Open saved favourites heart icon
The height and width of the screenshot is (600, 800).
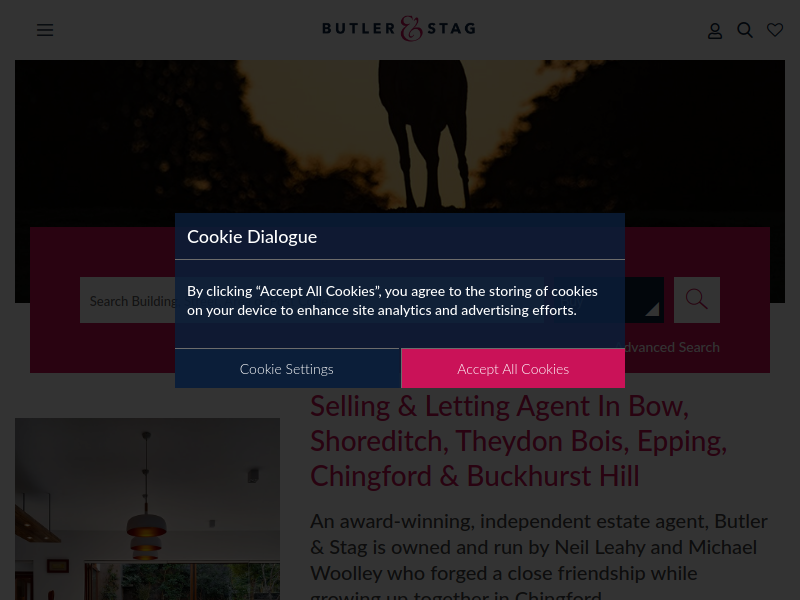pos(775,30)
